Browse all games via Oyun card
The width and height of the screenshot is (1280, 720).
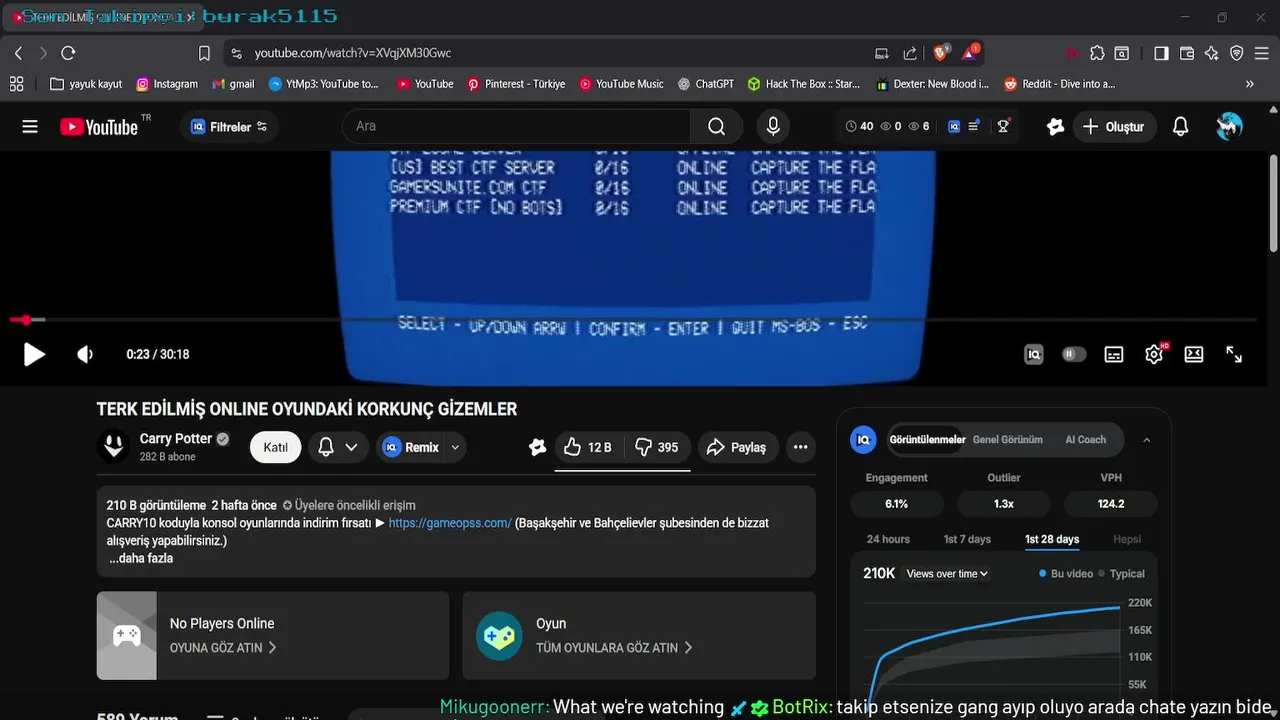(x=639, y=636)
